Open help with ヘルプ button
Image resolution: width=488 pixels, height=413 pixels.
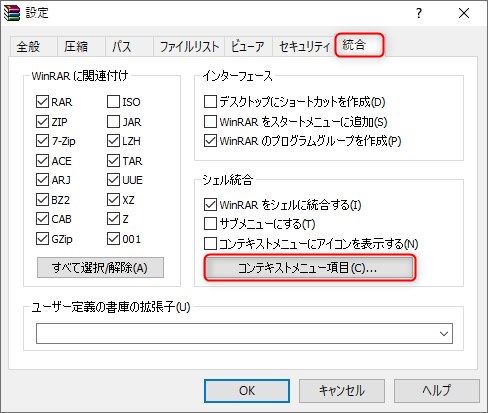coord(437,391)
